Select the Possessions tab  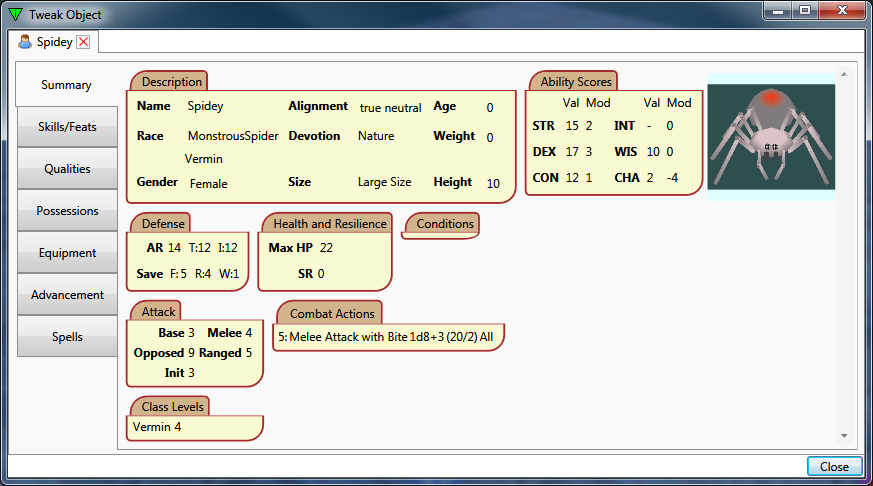pos(67,211)
